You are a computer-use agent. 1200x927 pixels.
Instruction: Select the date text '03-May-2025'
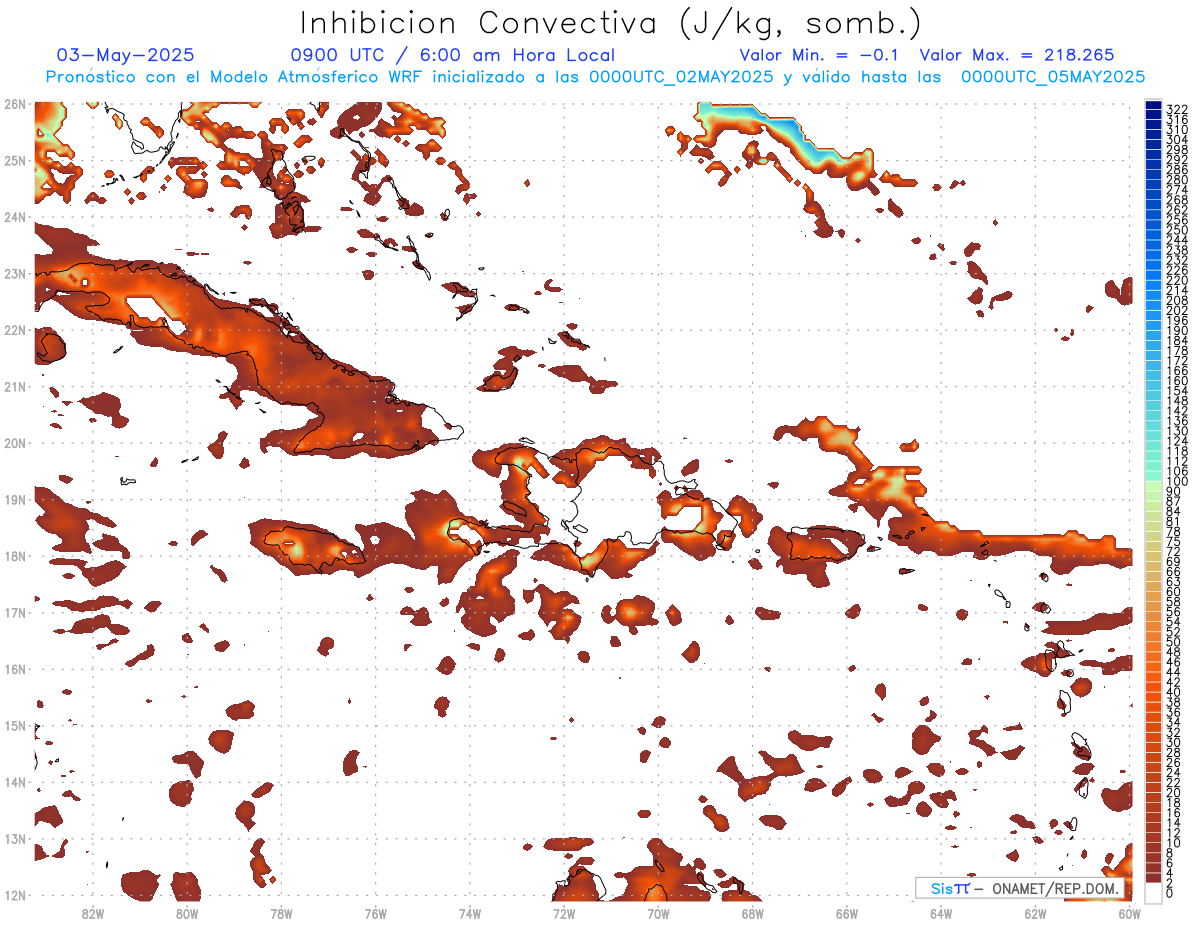click(125, 55)
